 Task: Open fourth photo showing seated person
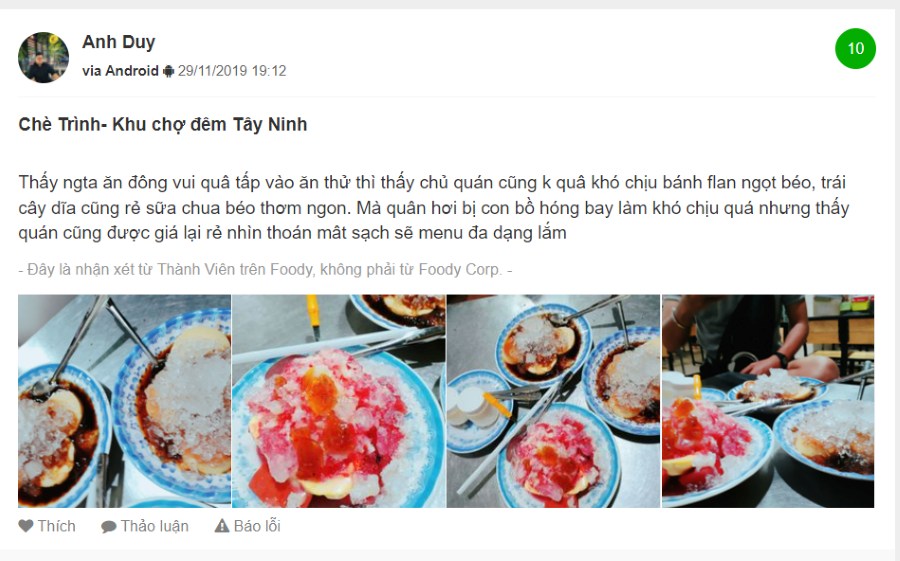(x=768, y=401)
